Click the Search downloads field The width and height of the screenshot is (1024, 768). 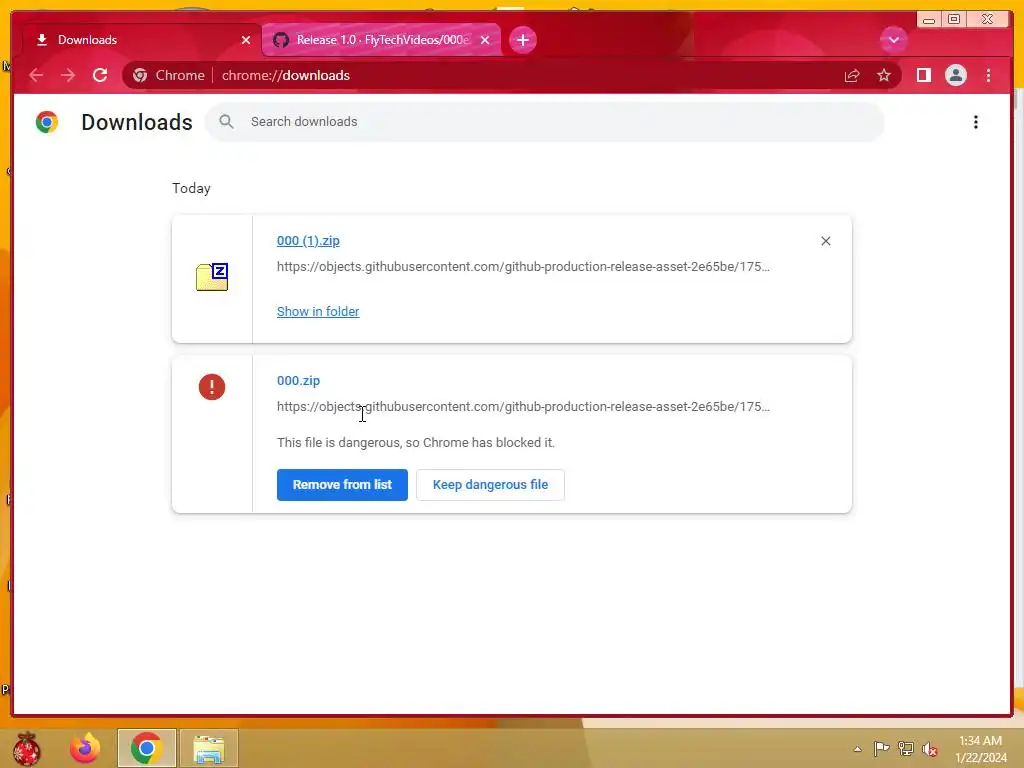tap(545, 122)
